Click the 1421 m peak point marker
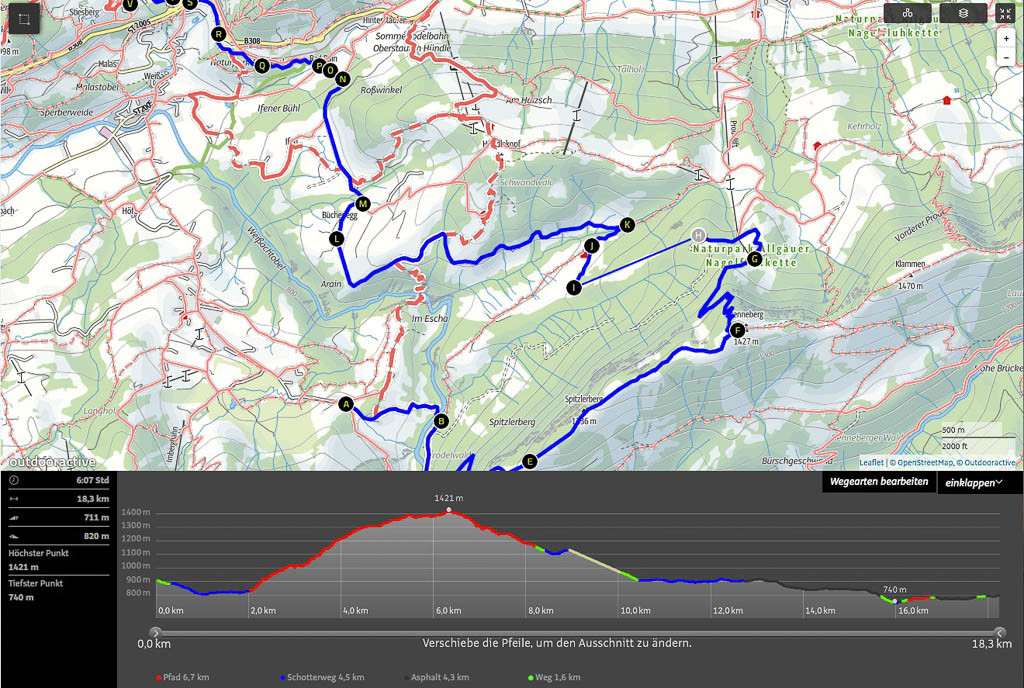Image resolution: width=1024 pixels, height=688 pixels. point(449,510)
